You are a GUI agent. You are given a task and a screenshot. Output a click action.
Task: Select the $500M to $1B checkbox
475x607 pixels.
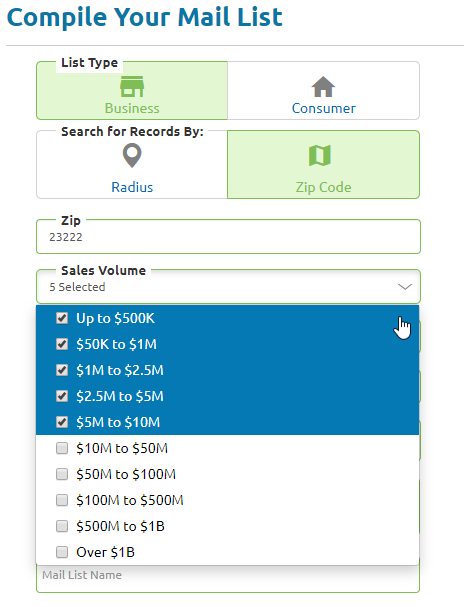coord(62,526)
